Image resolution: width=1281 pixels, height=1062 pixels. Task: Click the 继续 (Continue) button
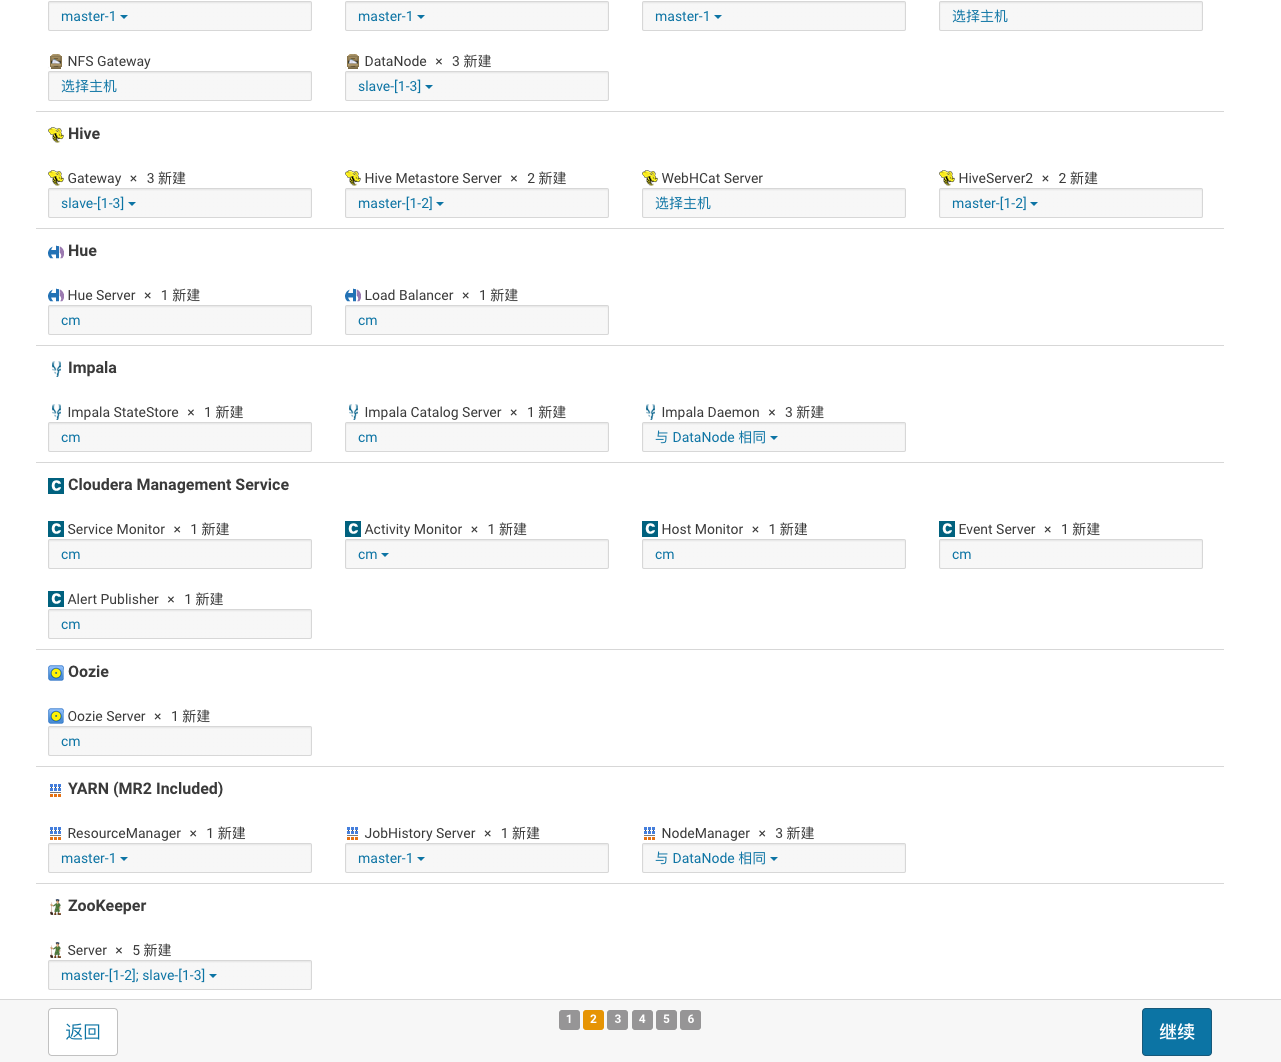[x=1177, y=1032]
